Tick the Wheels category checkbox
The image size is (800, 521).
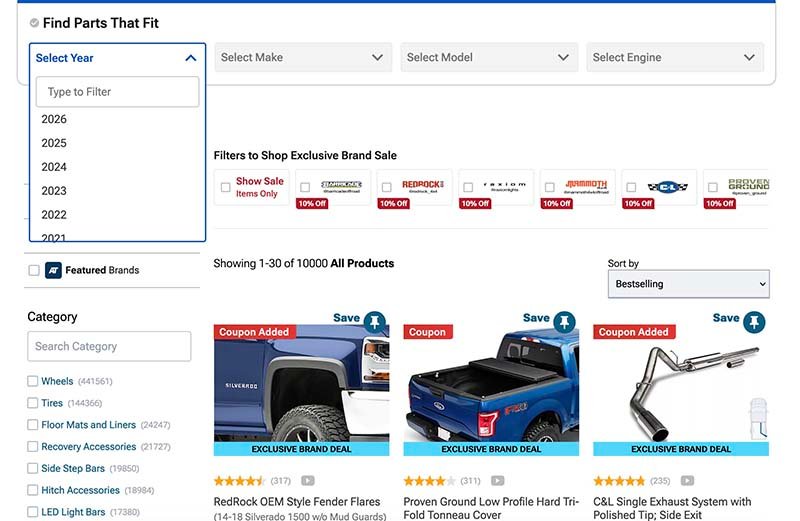[33, 381]
